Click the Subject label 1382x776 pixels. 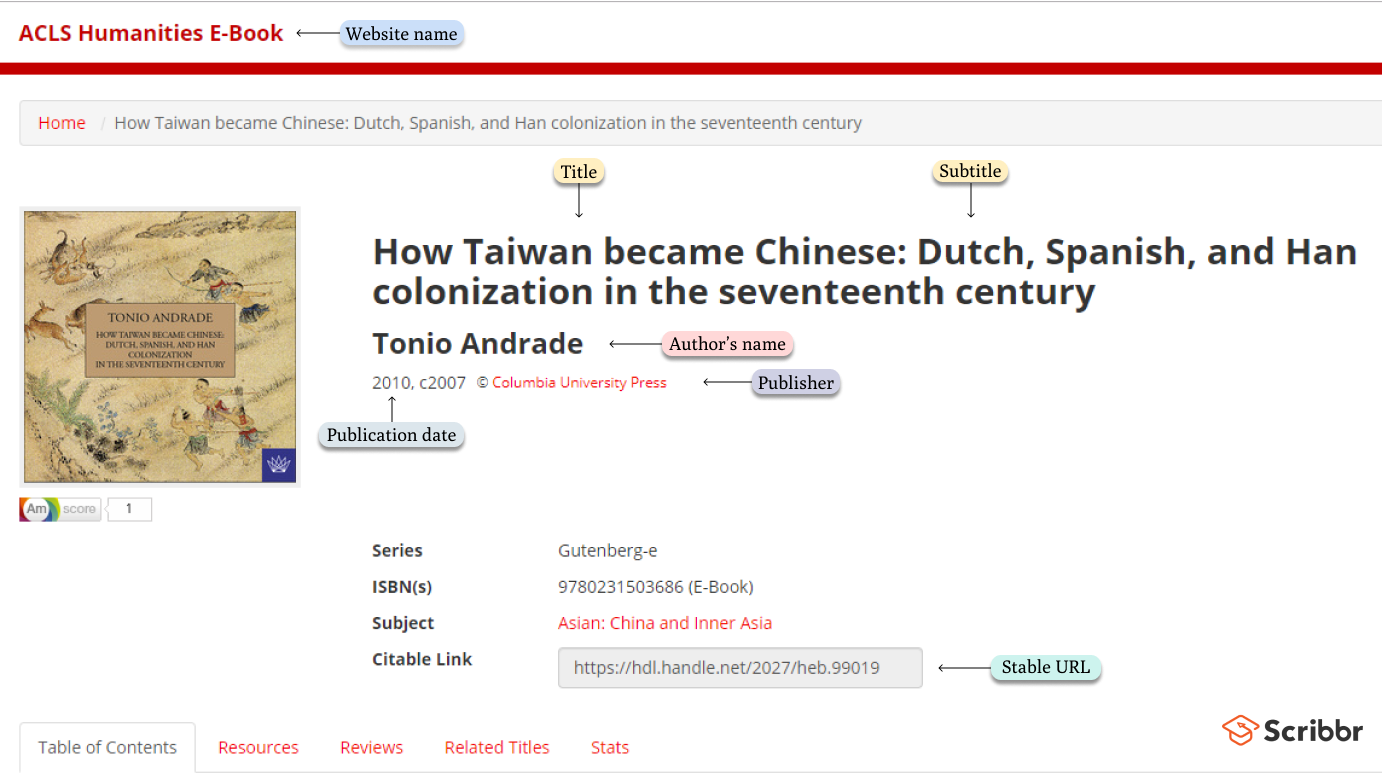coord(403,622)
